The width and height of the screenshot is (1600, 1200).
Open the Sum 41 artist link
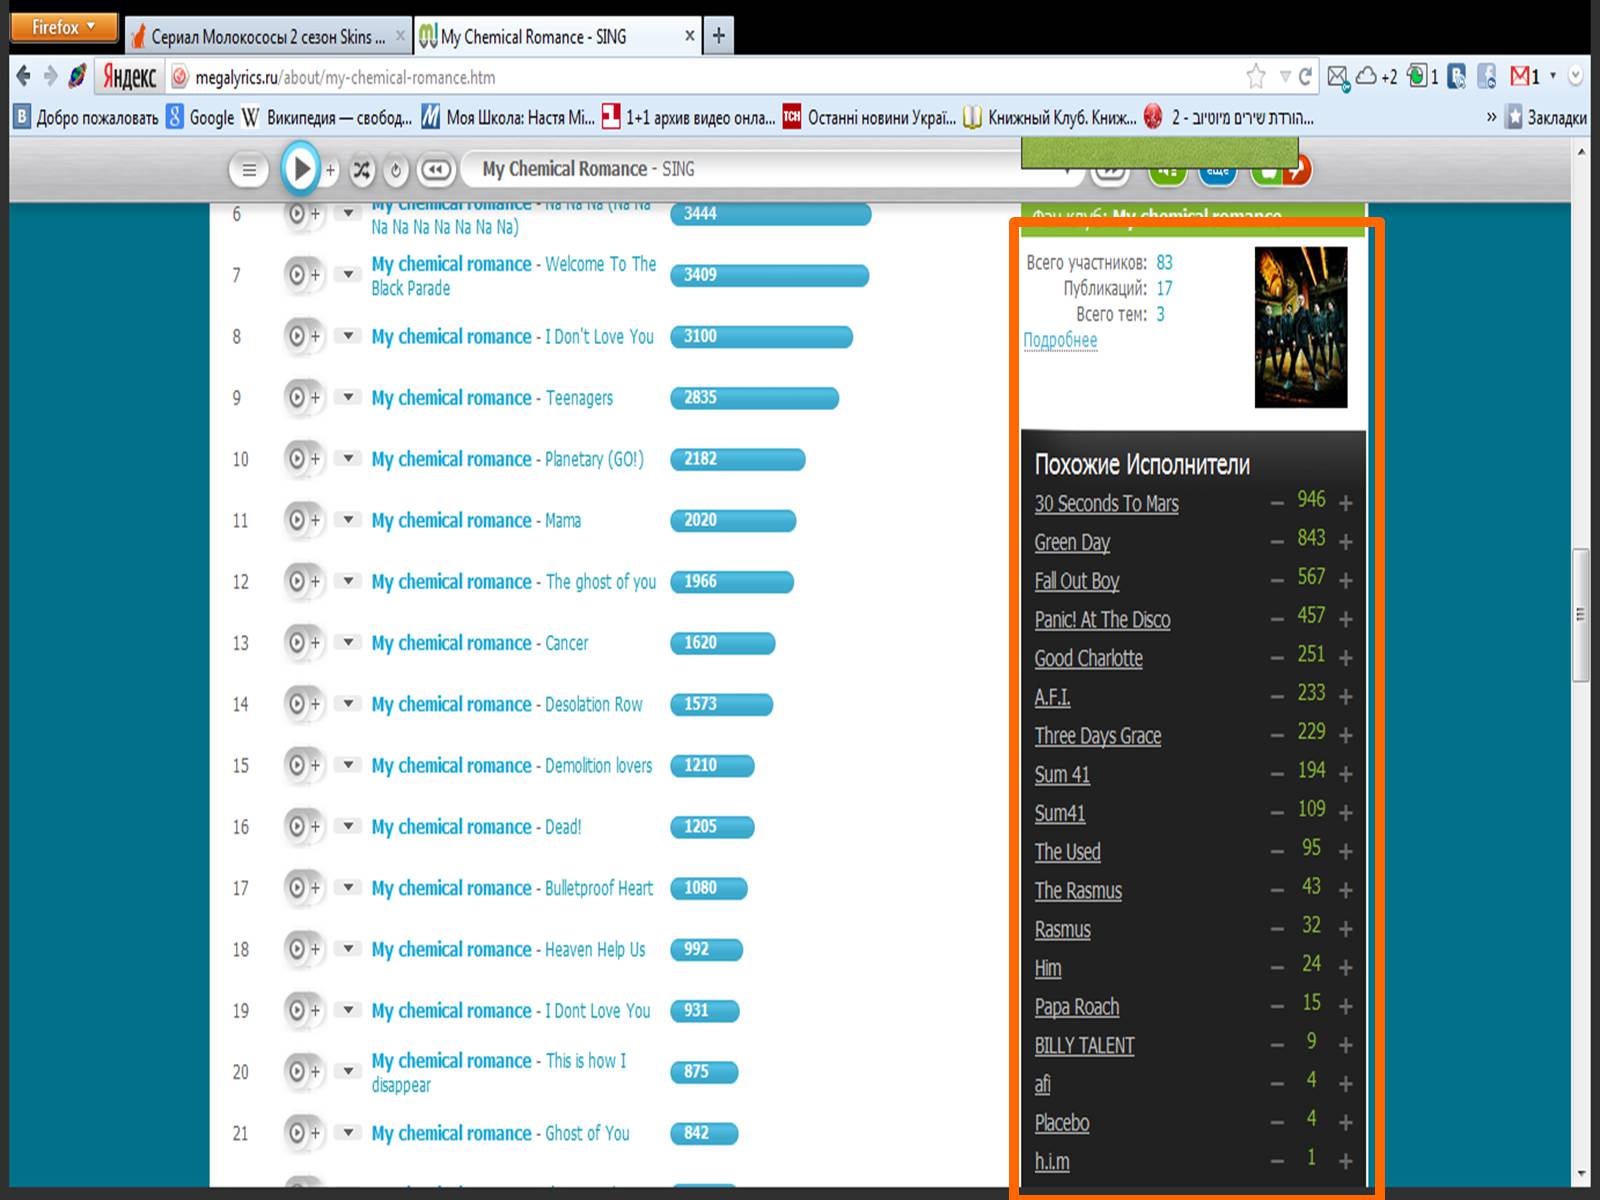tap(1062, 775)
